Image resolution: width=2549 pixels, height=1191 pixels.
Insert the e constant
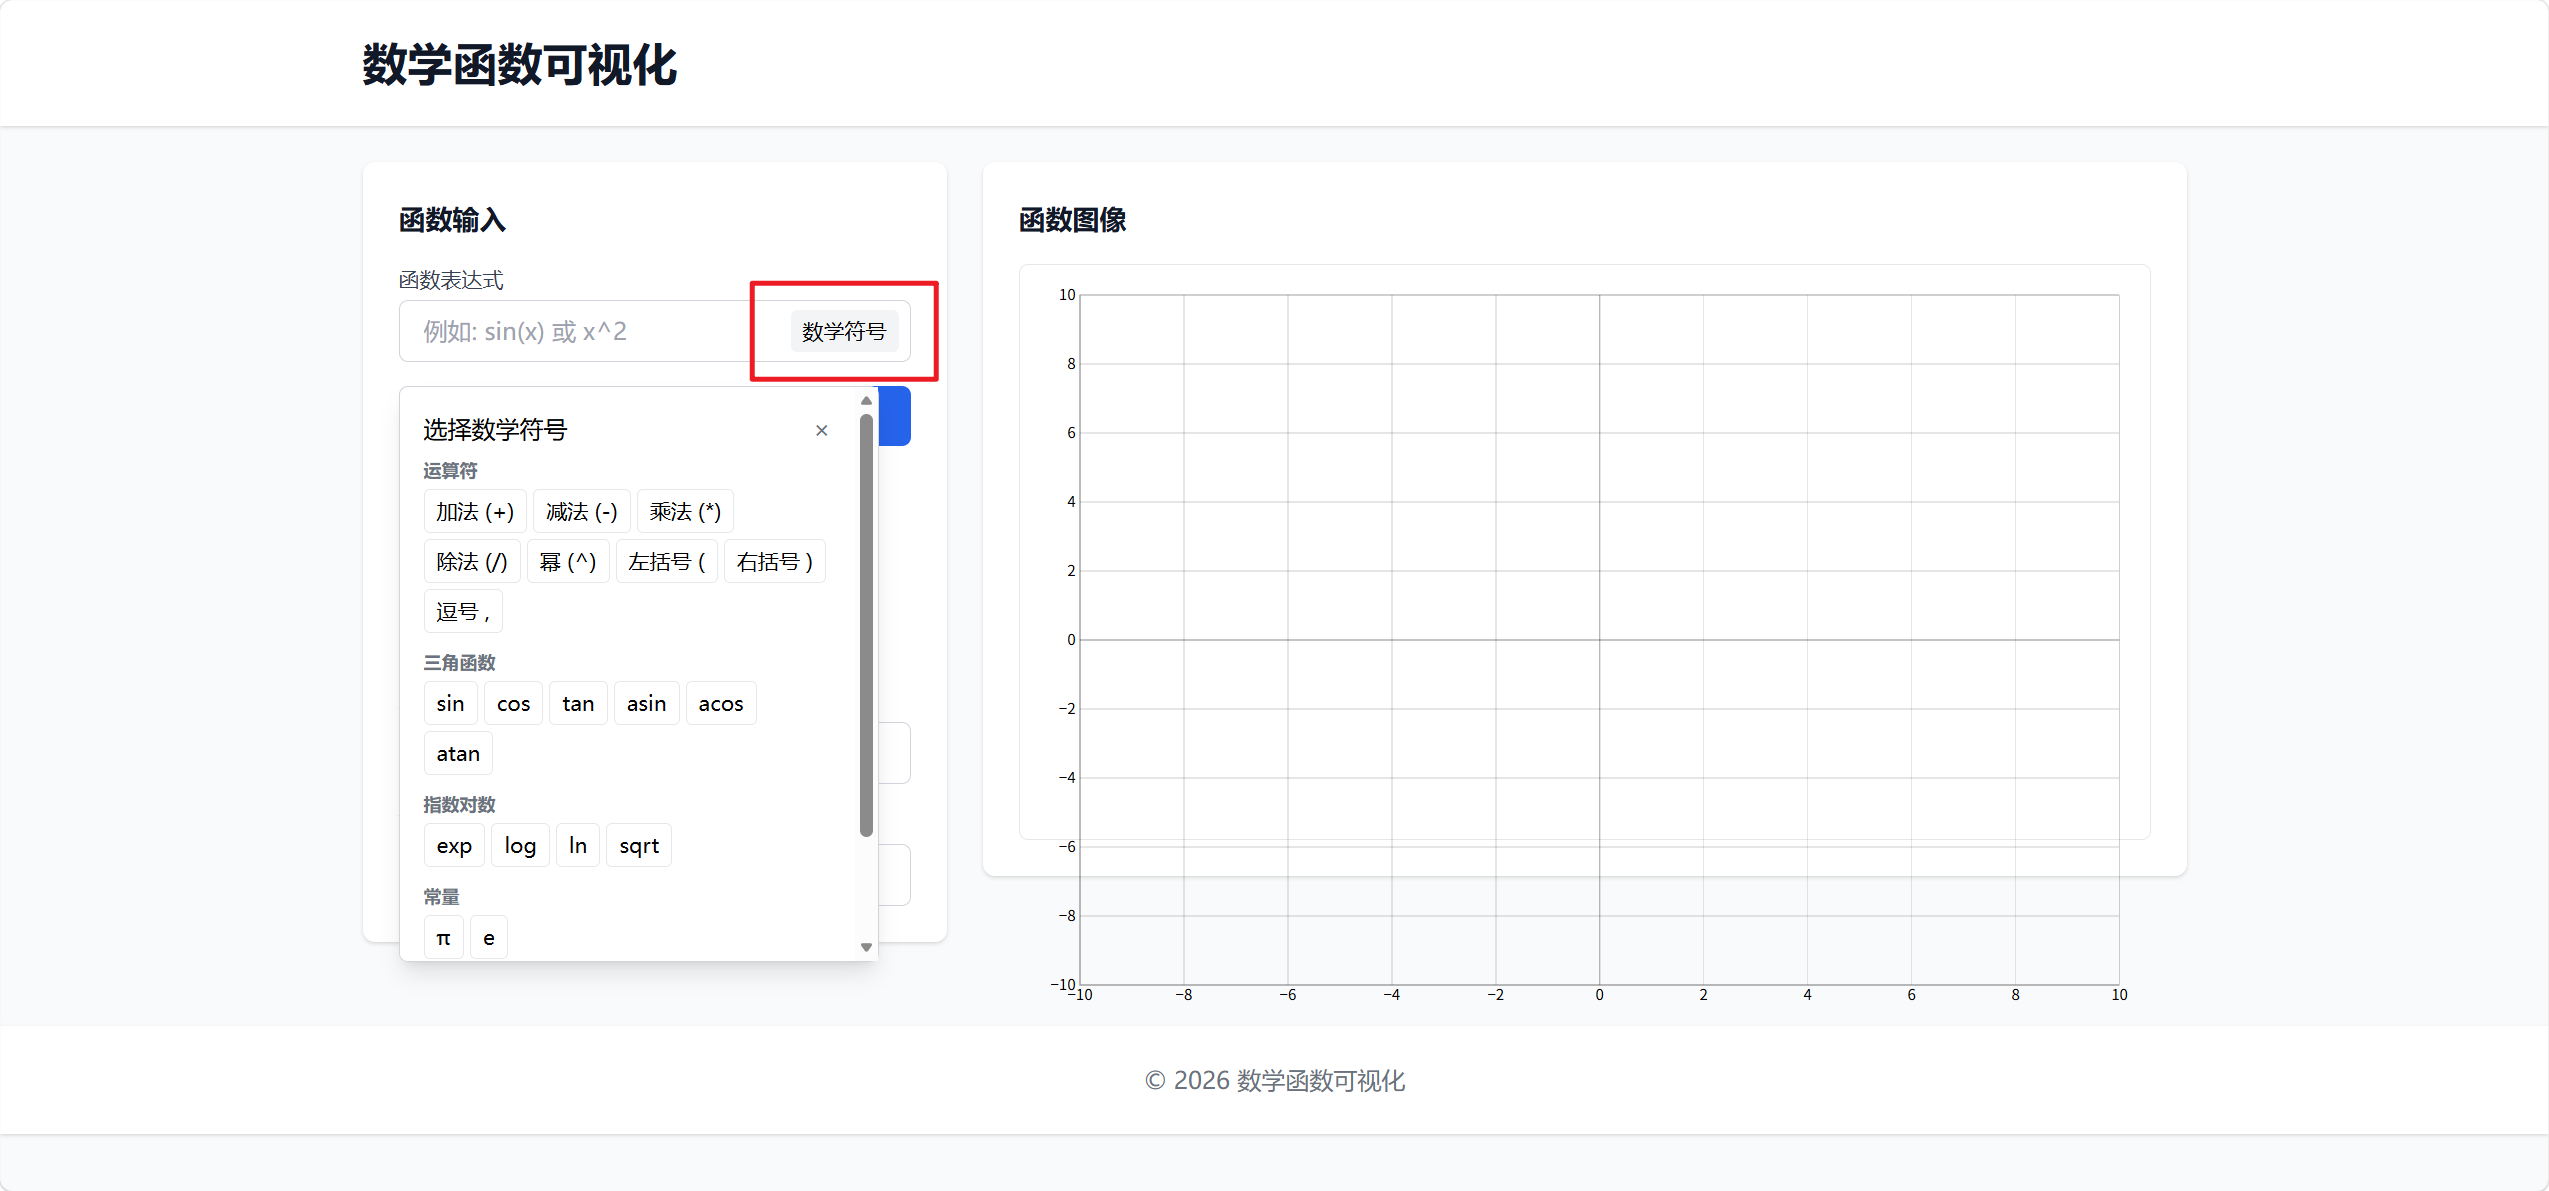click(488, 938)
